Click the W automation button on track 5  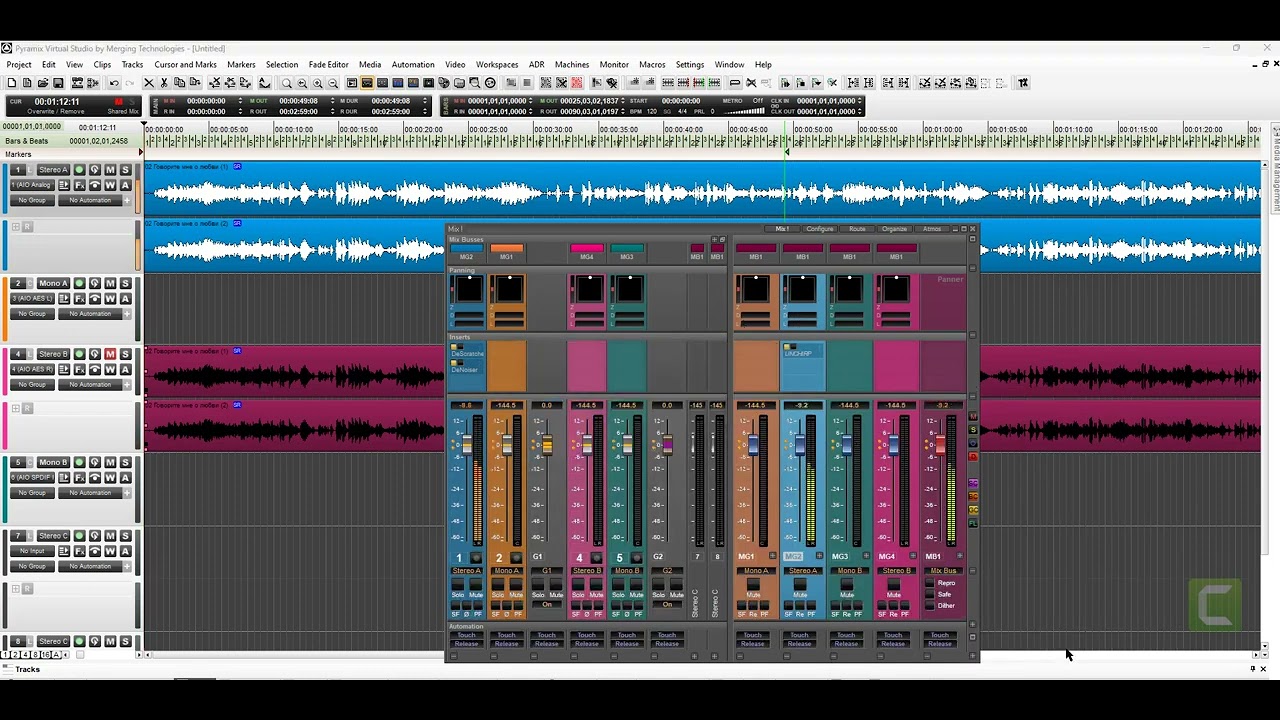click(x=110, y=478)
